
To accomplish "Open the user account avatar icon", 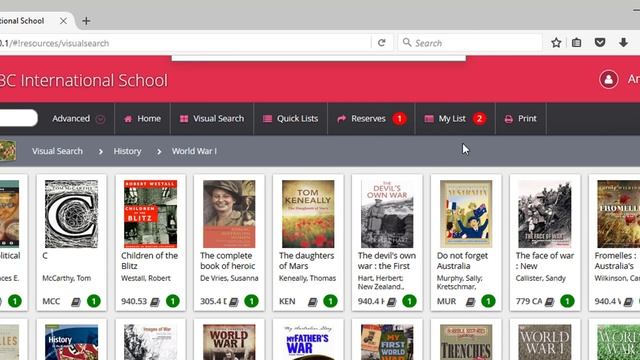I will (x=608, y=79).
